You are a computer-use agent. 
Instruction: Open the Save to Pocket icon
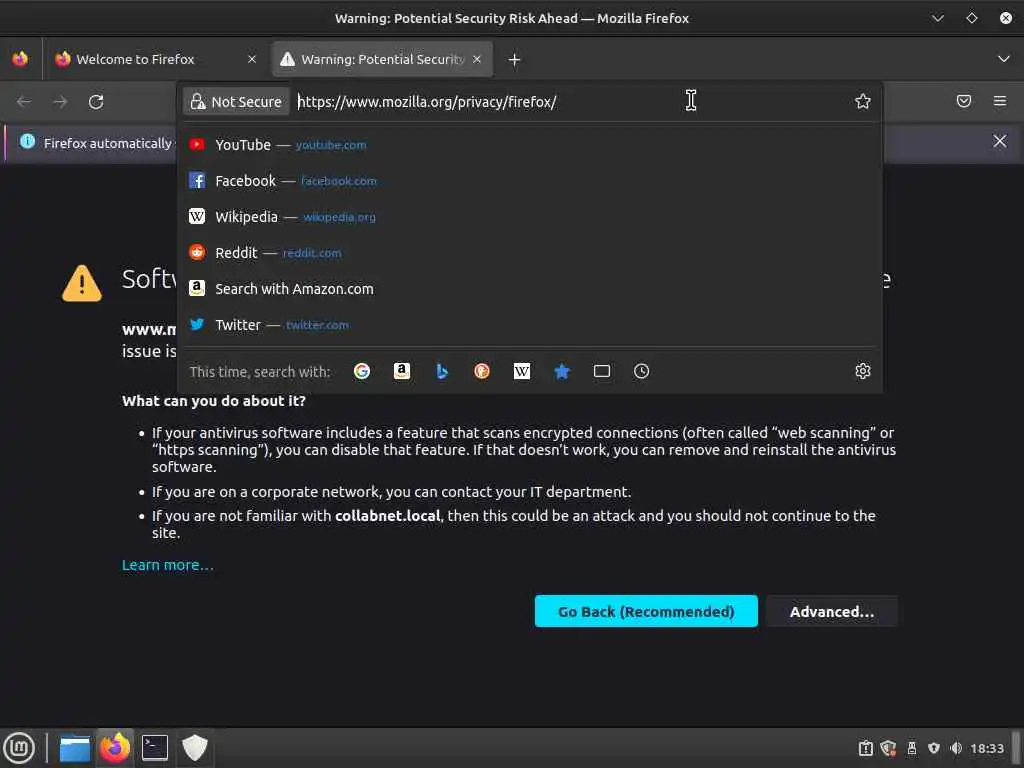[x=964, y=101]
